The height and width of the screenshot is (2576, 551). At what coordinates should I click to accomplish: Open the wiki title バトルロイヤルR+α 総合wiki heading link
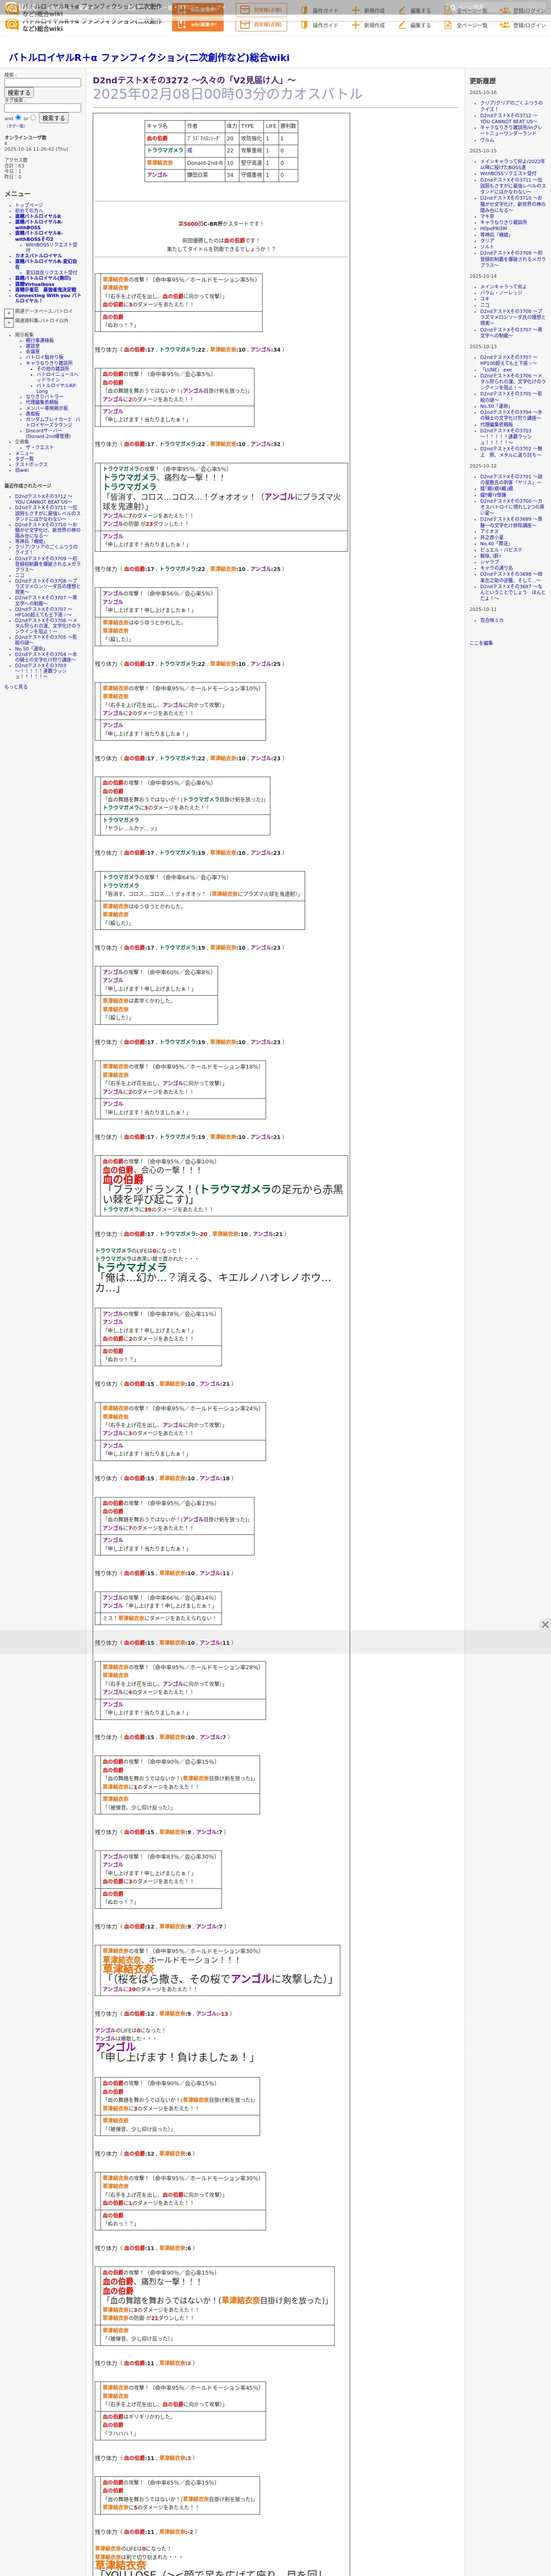click(x=149, y=57)
